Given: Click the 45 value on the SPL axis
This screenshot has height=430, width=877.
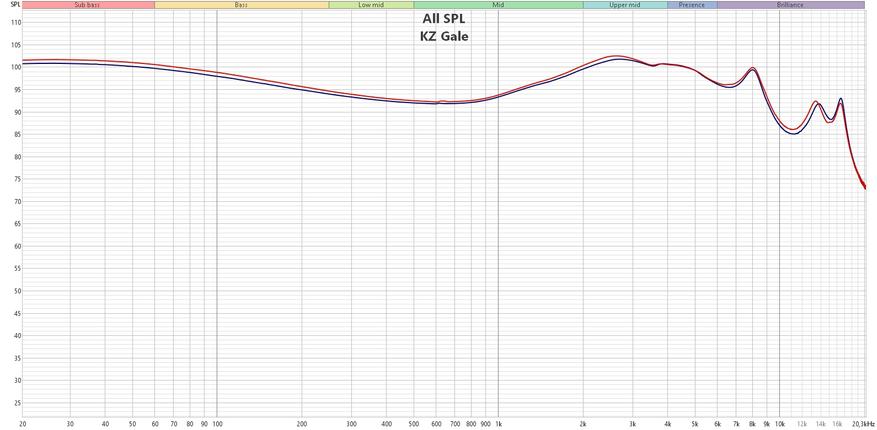Looking at the screenshot, I should click(x=17, y=313).
